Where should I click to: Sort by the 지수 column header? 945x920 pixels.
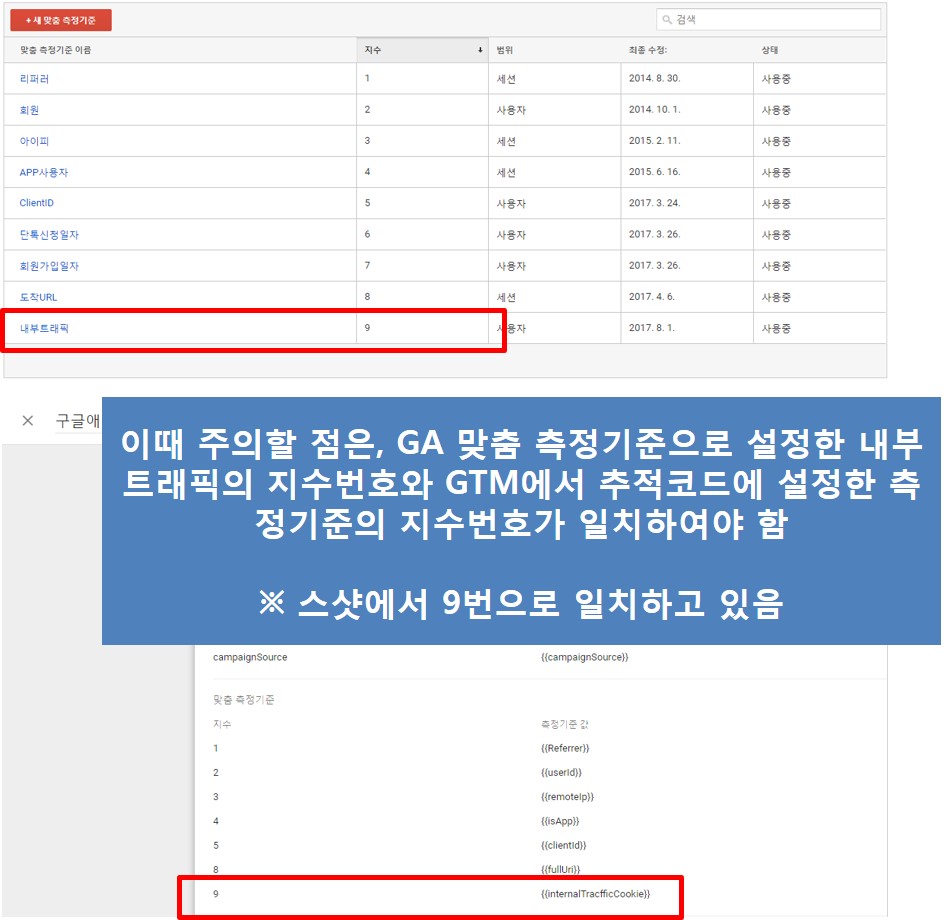click(x=422, y=50)
